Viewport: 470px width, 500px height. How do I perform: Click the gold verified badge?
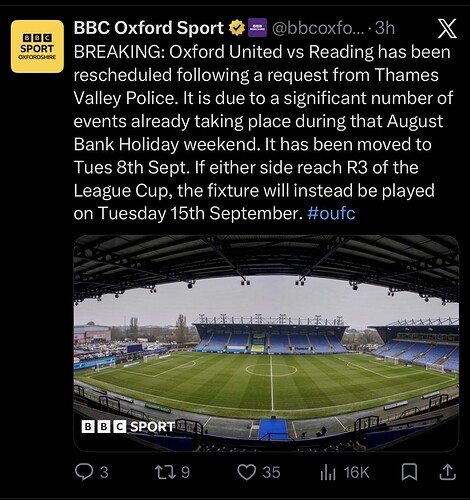(237, 28)
